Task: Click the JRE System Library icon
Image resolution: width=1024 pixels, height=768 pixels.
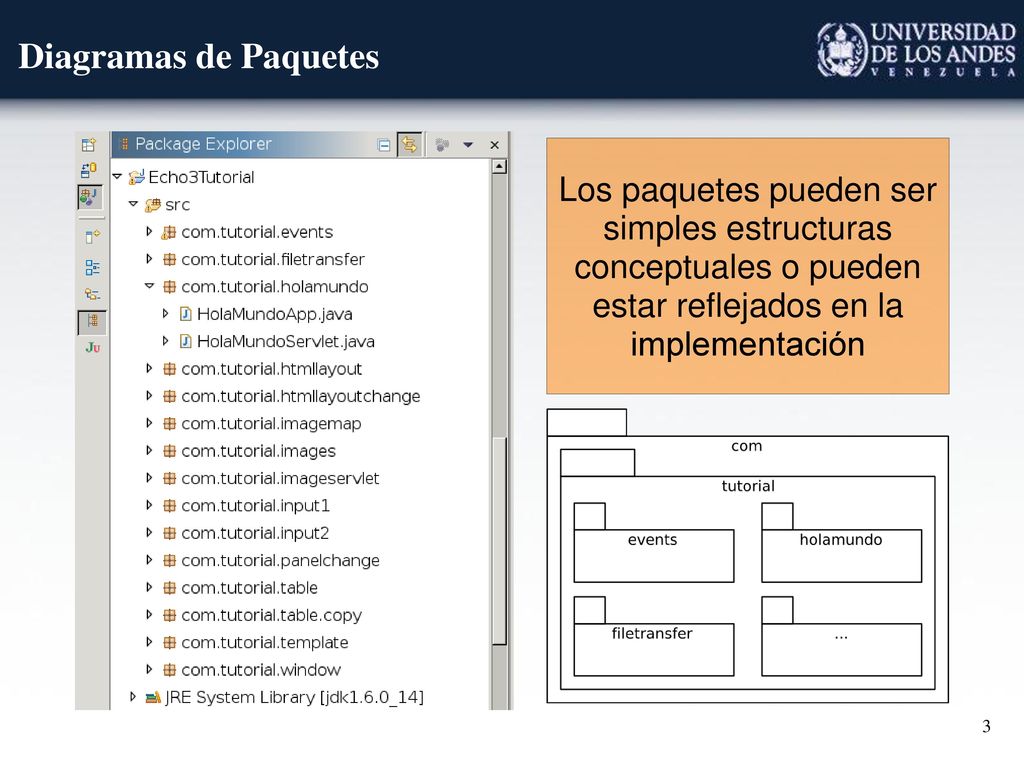Action: [153, 697]
